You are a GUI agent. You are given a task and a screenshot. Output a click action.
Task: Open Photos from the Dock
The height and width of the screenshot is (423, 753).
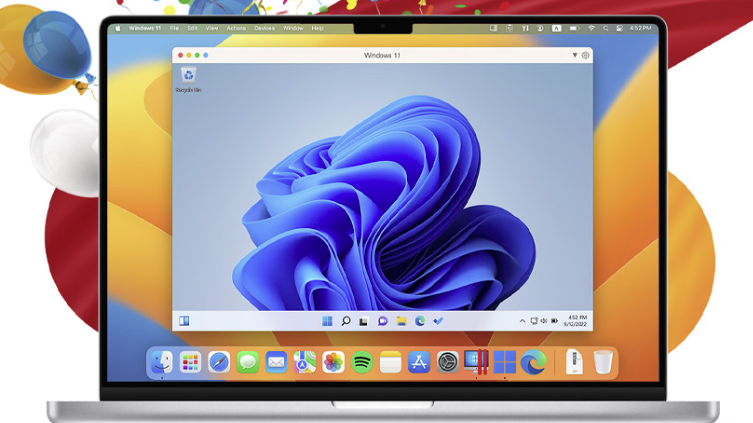(x=333, y=362)
